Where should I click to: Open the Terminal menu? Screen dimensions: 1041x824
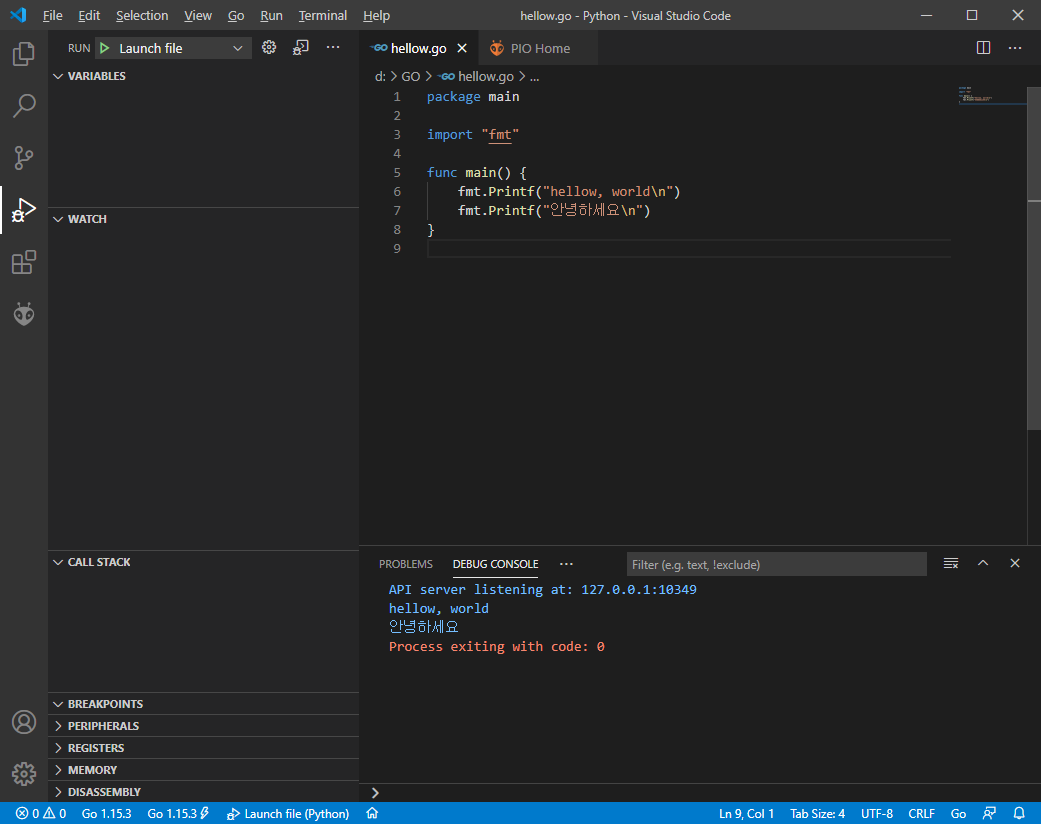click(323, 15)
